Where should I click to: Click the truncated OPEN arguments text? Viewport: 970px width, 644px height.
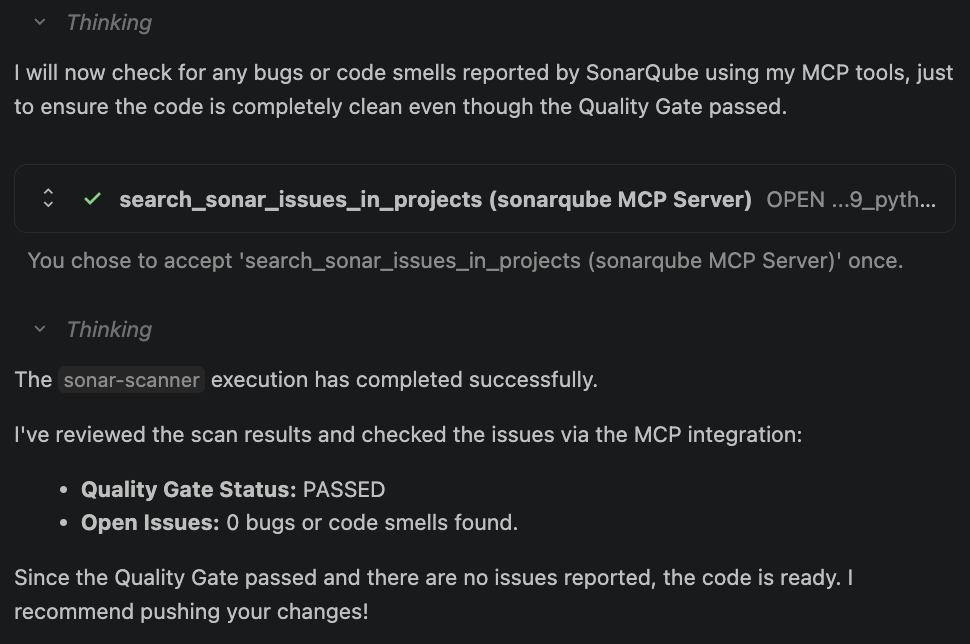coord(851,199)
